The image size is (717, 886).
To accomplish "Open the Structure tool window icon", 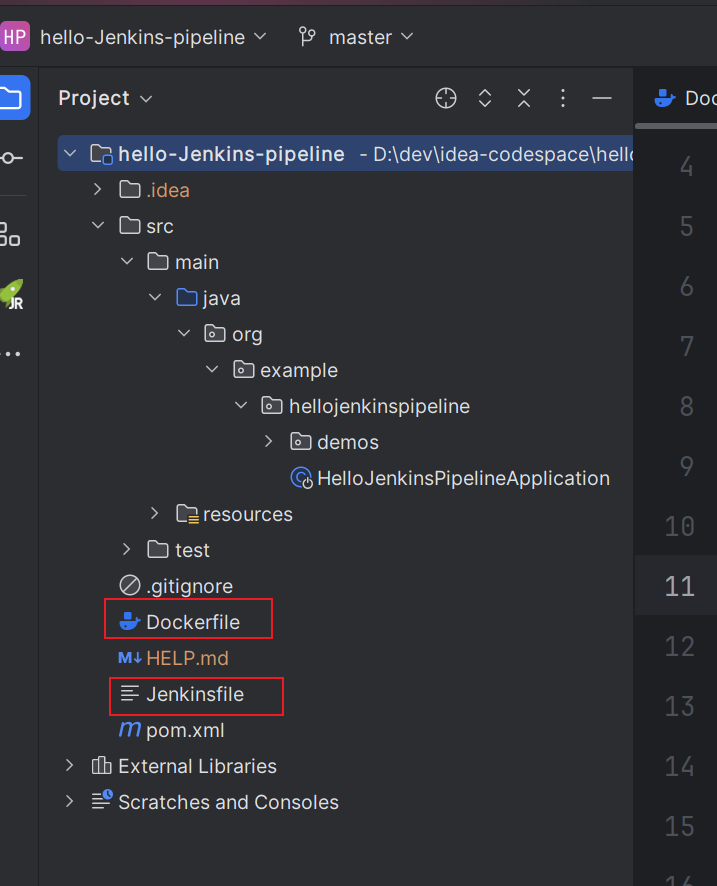I will [x=10, y=233].
